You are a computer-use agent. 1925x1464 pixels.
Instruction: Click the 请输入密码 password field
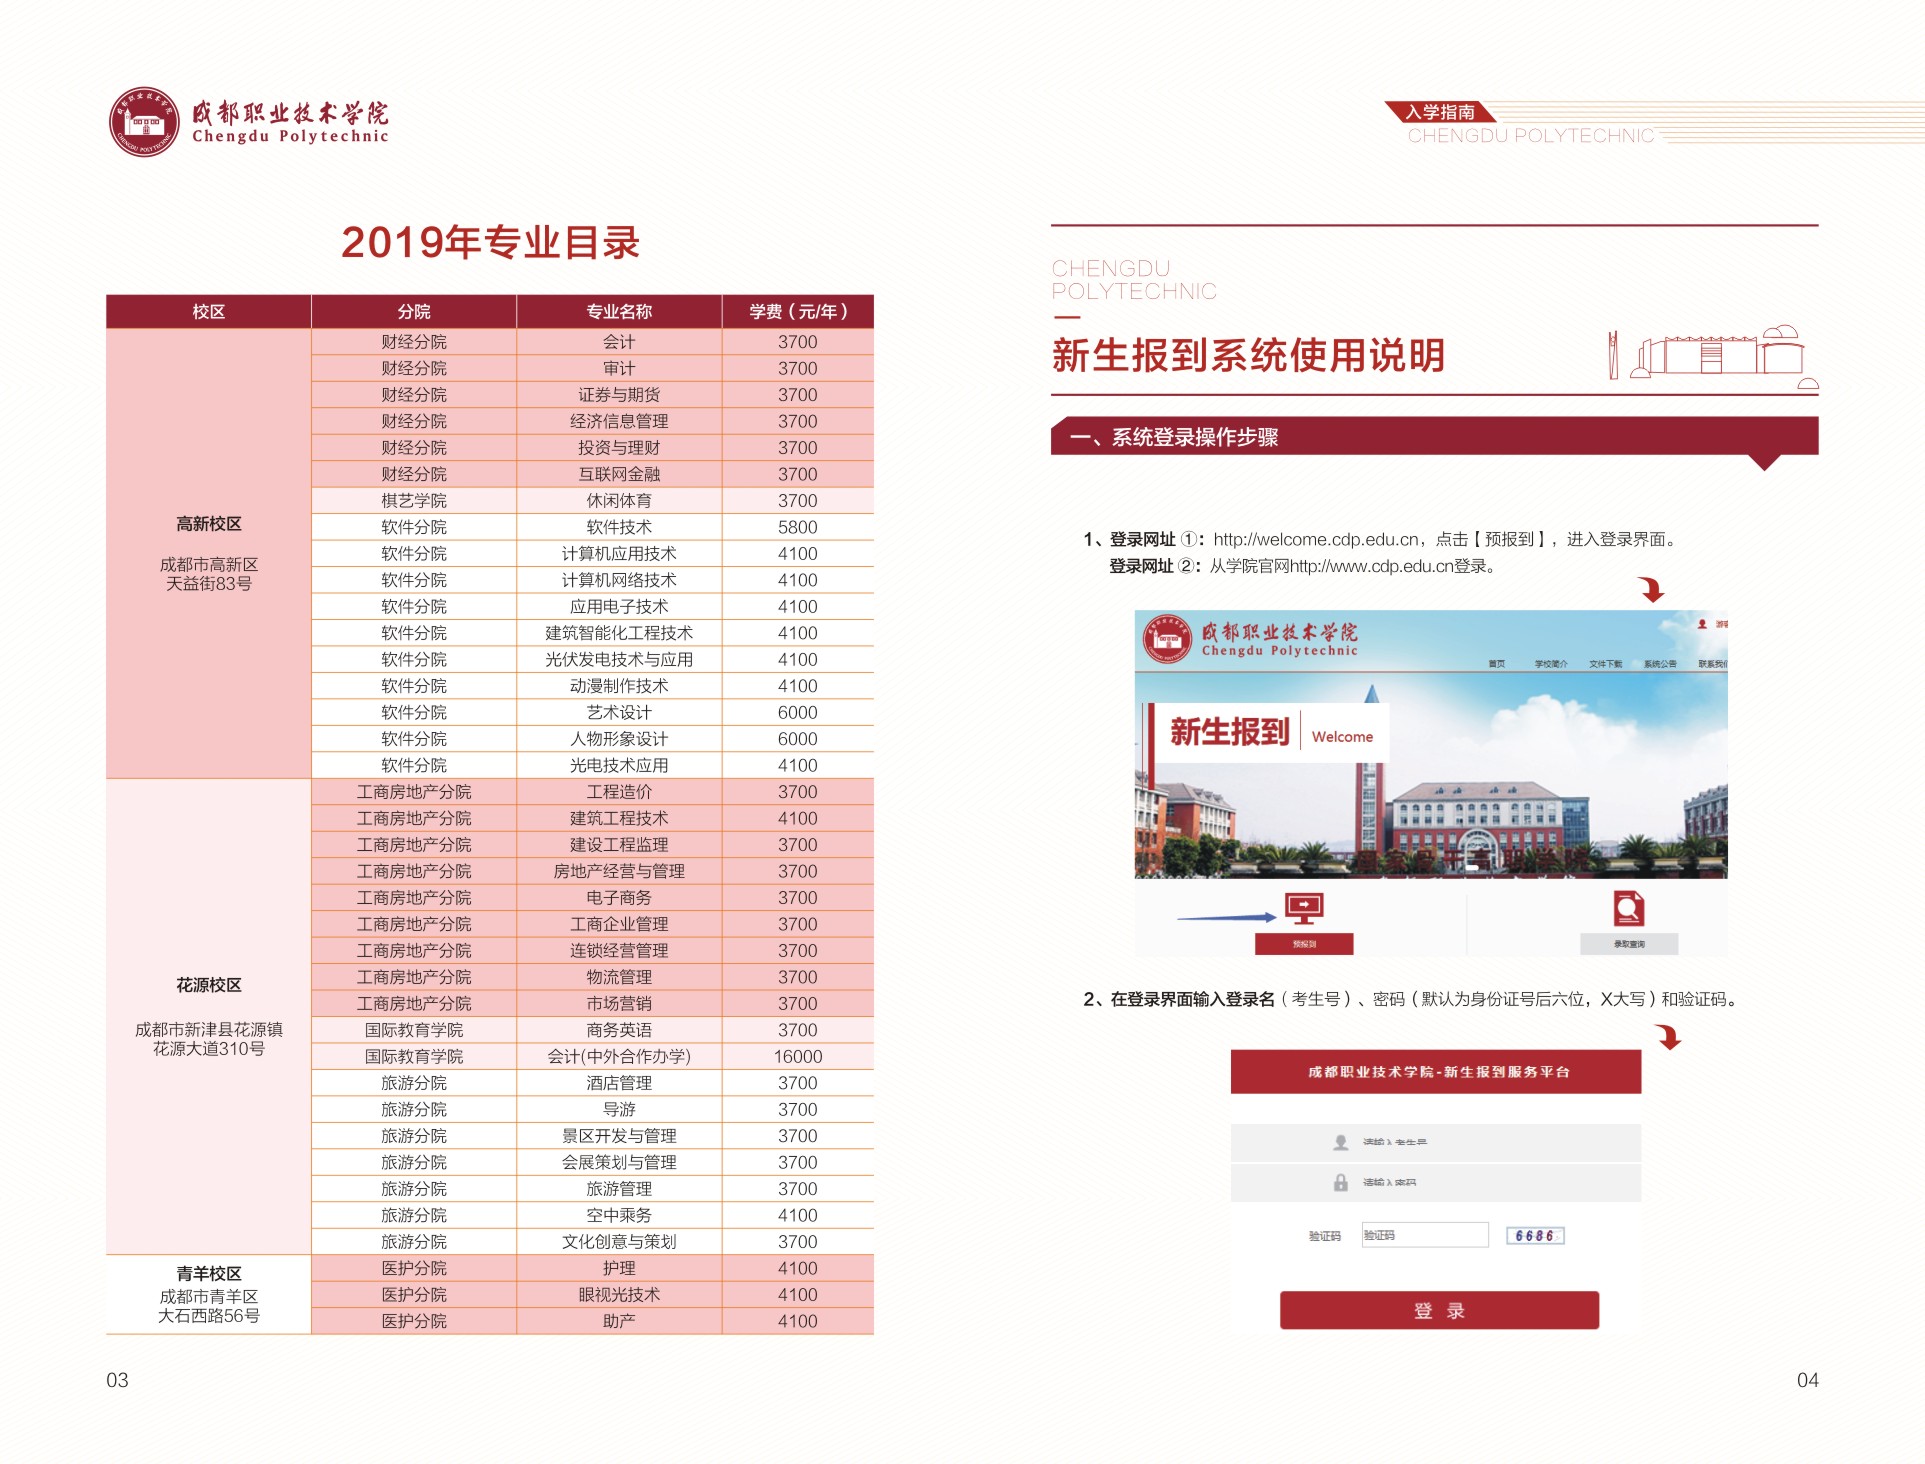(1435, 1182)
